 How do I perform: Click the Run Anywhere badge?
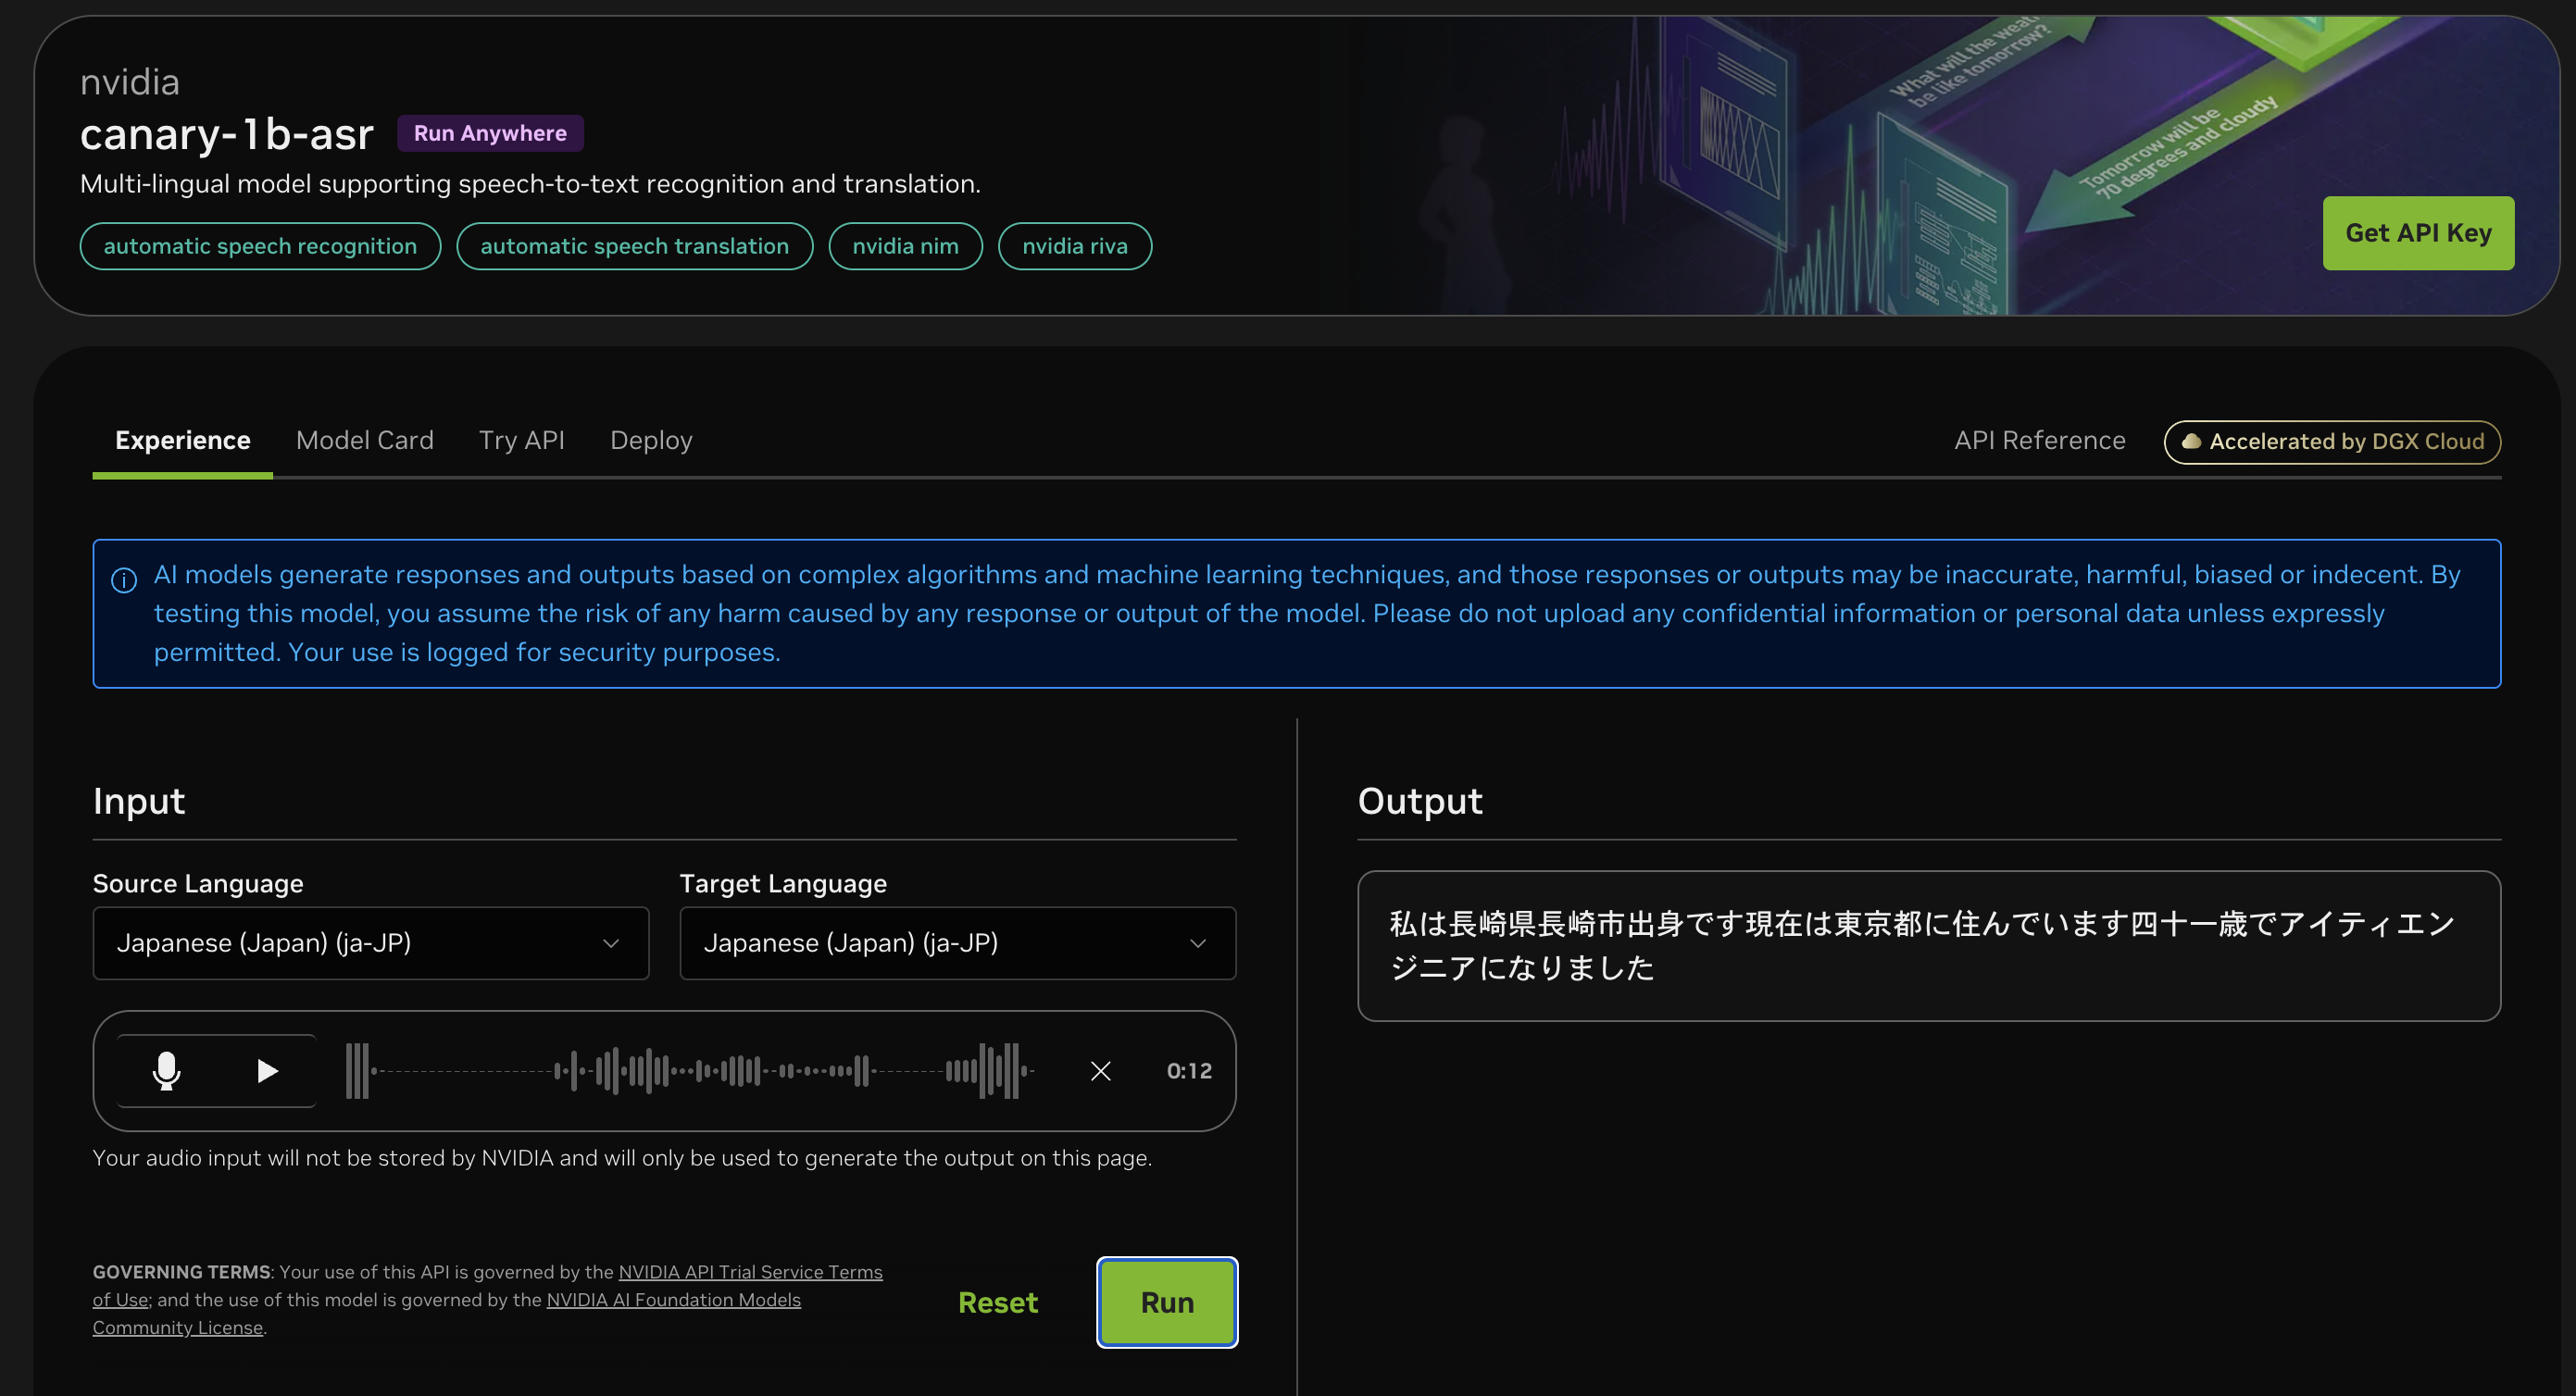(x=490, y=133)
